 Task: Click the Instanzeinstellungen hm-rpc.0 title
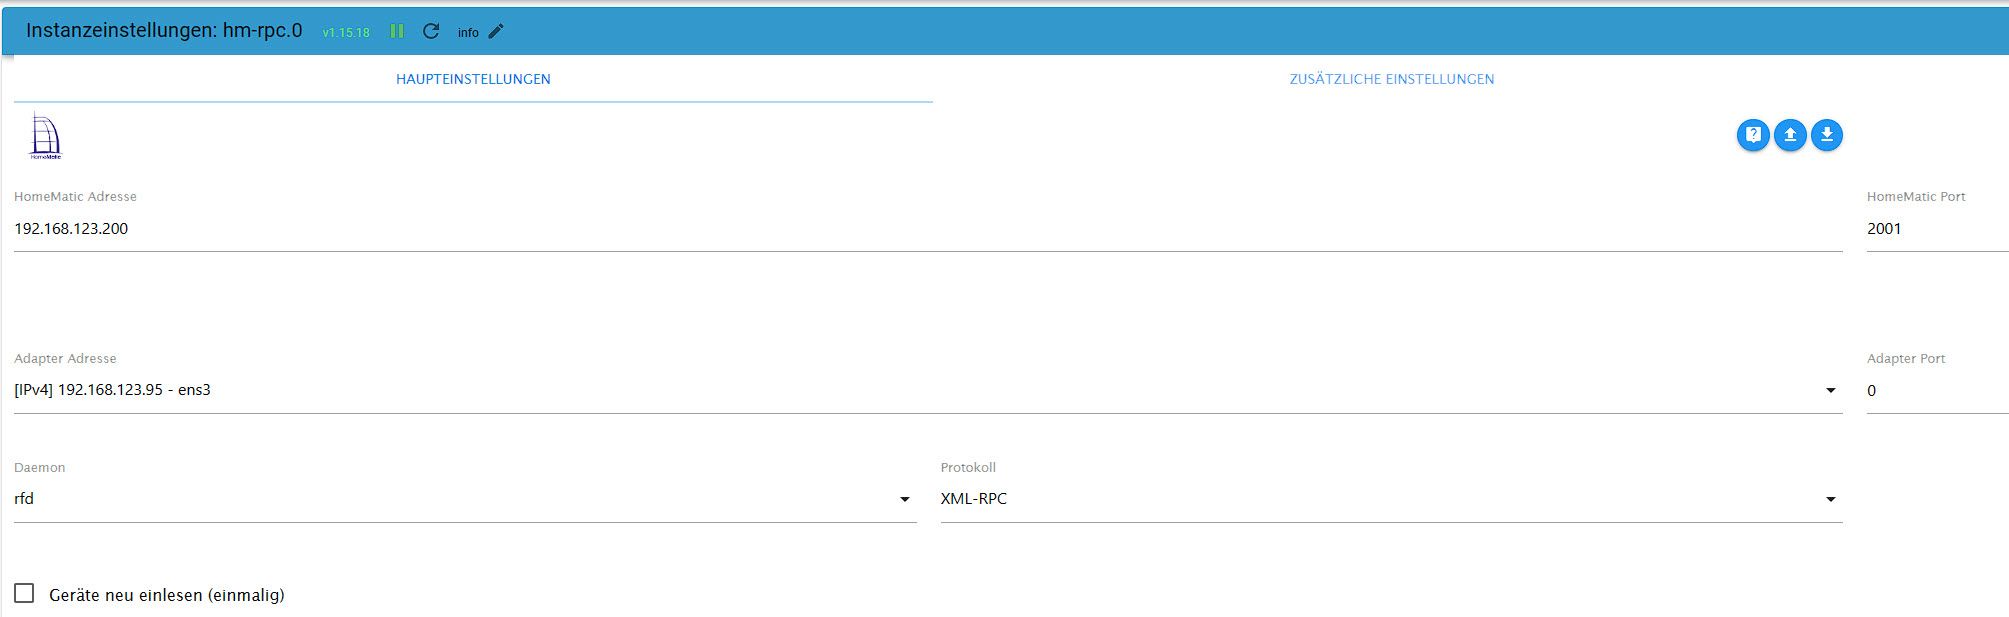(x=164, y=30)
